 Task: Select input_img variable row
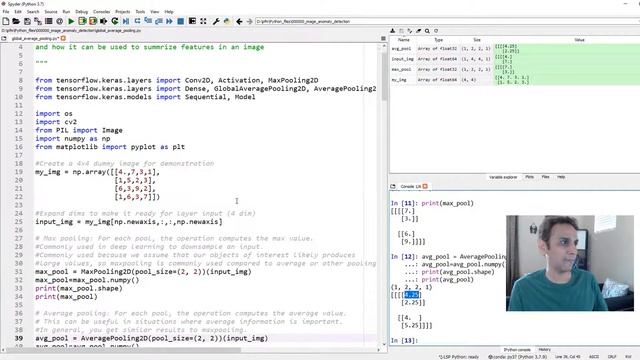click(x=515, y=59)
